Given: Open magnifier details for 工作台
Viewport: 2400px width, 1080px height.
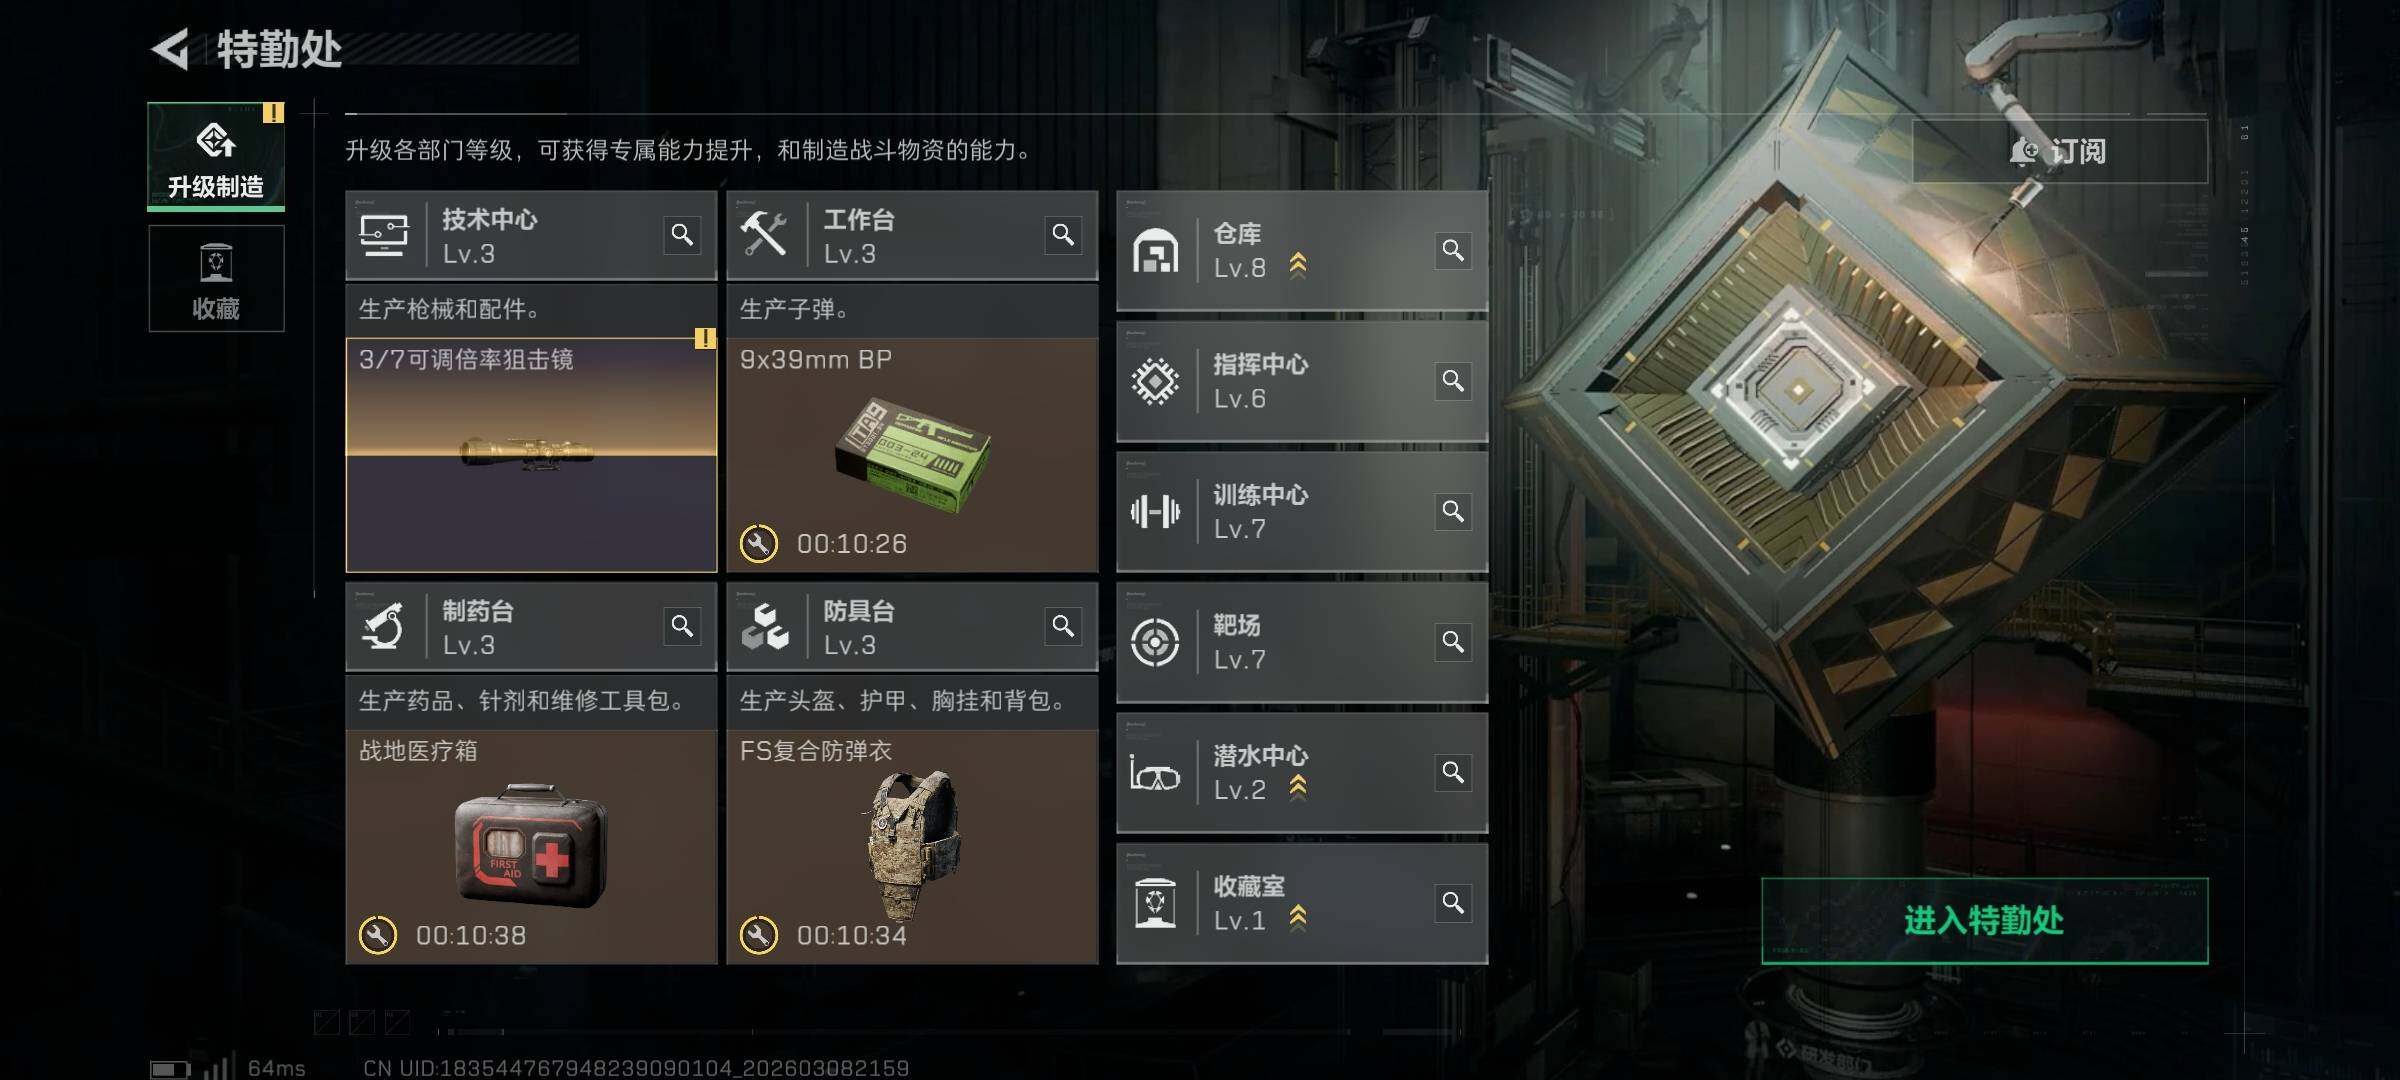Looking at the screenshot, I should coord(1063,235).
